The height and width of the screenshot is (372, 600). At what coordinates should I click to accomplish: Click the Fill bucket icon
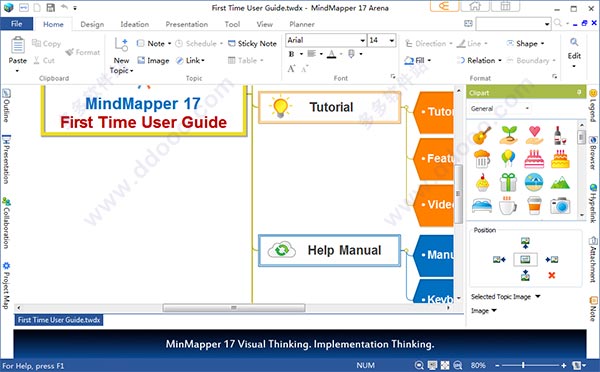tap(409, 60)
